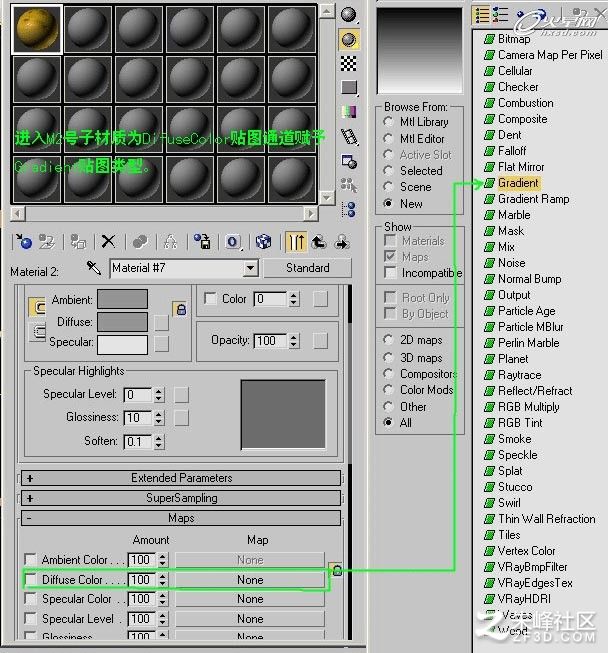This screenshot has width=608, height=653.
Task: Click the Sample UV Tiling icon
Action: (x=349, y=87)
